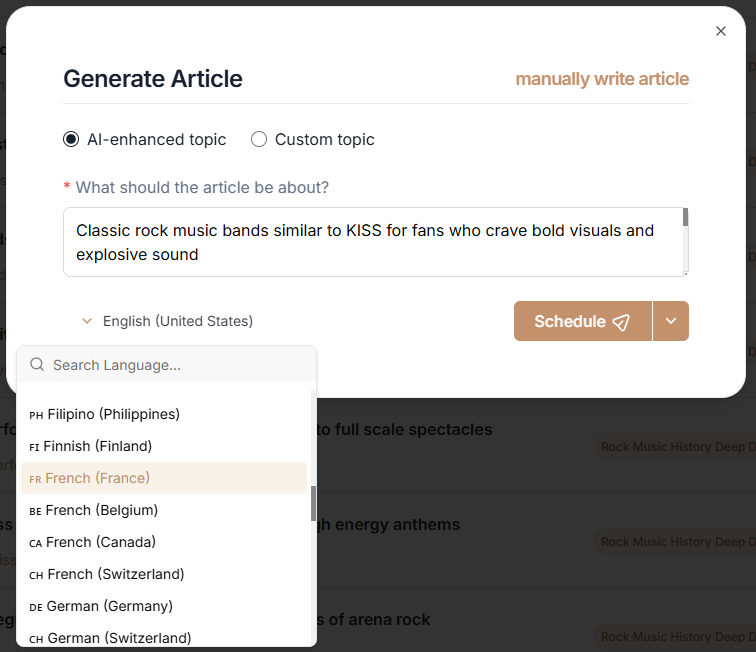Click the language list scrollbar thumb

(313, 503)
